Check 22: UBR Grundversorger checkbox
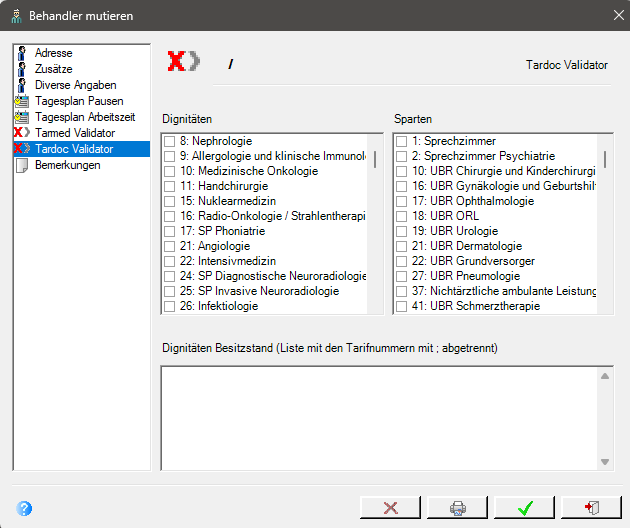Viewport: 630px width, 528px height. click(401, 261)
